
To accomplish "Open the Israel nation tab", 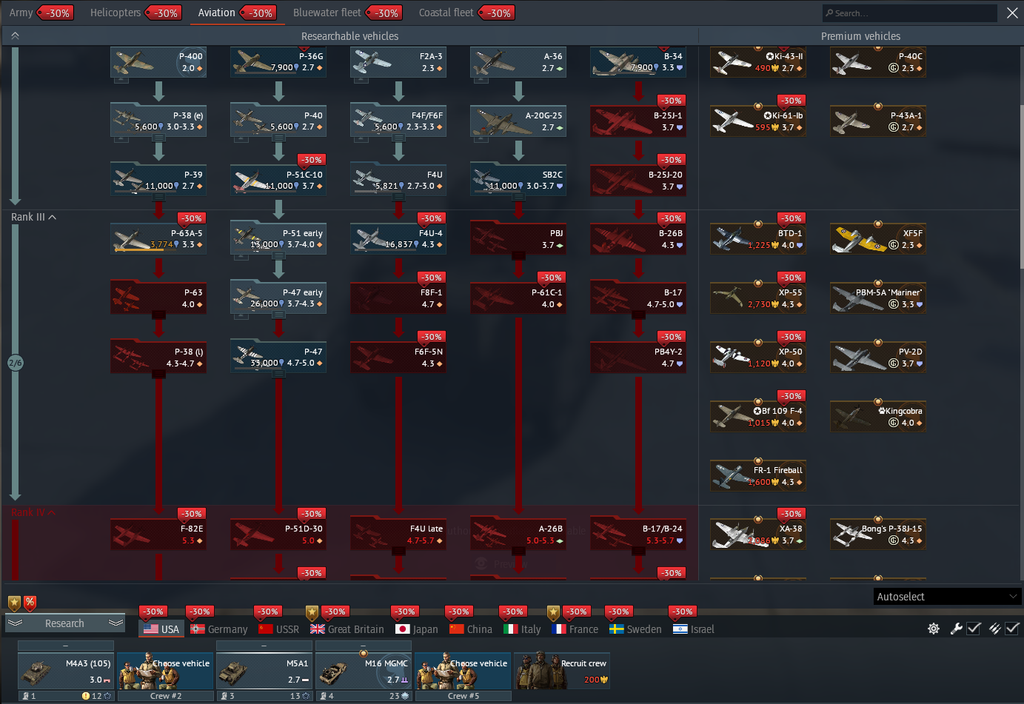I will [694, 629].
